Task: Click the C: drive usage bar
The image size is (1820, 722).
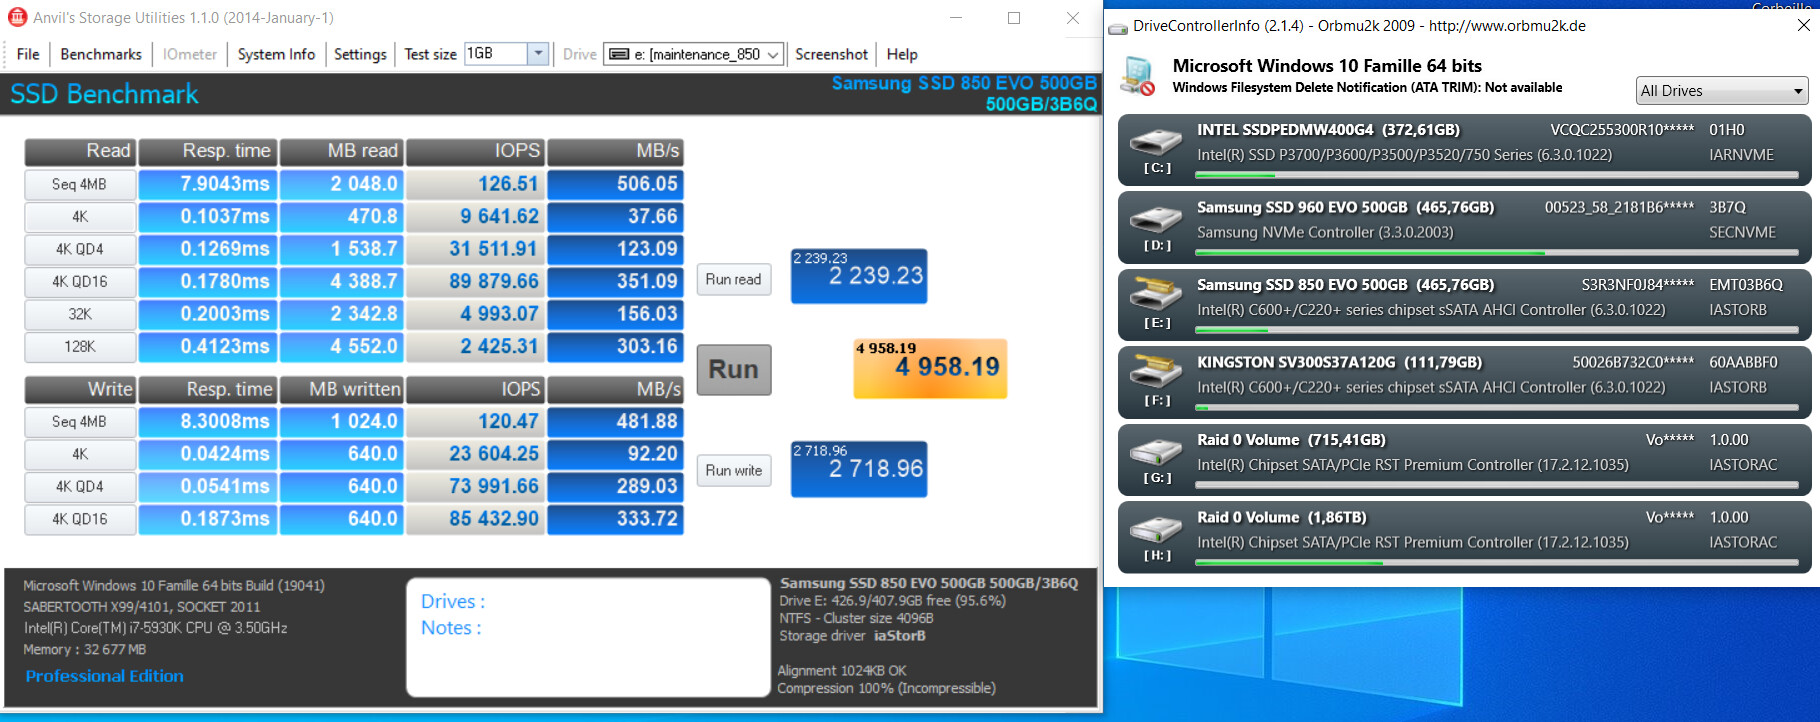Action: tap(1497, 176)
